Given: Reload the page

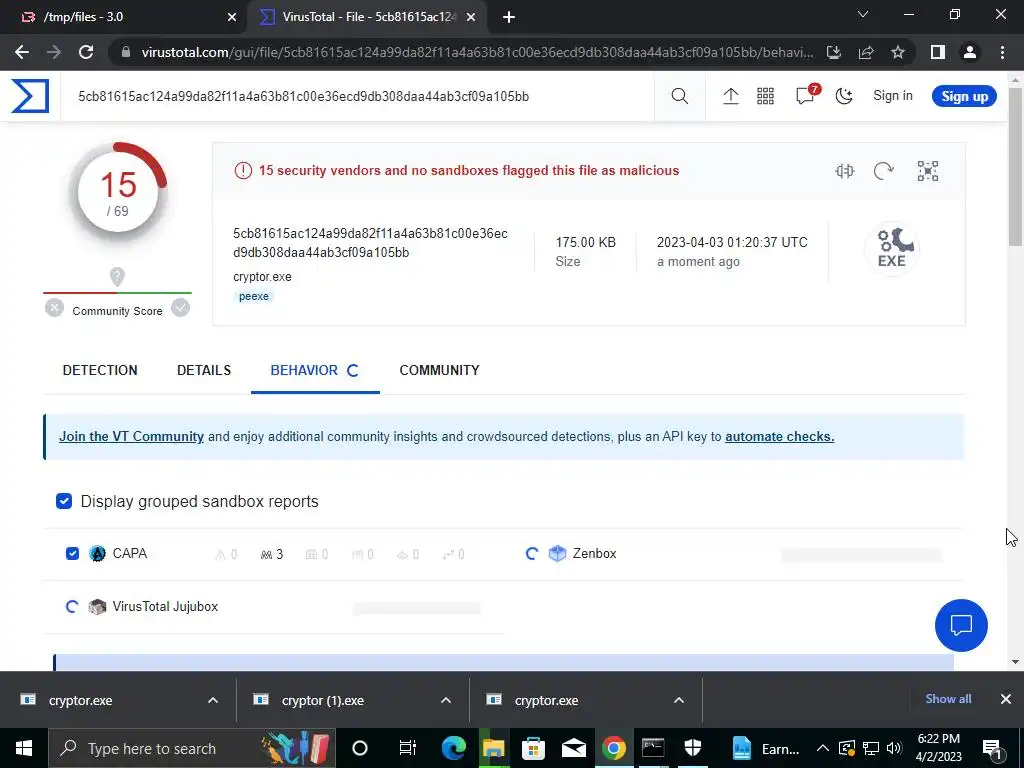Looking at the screenshot, I should (86, 52).
